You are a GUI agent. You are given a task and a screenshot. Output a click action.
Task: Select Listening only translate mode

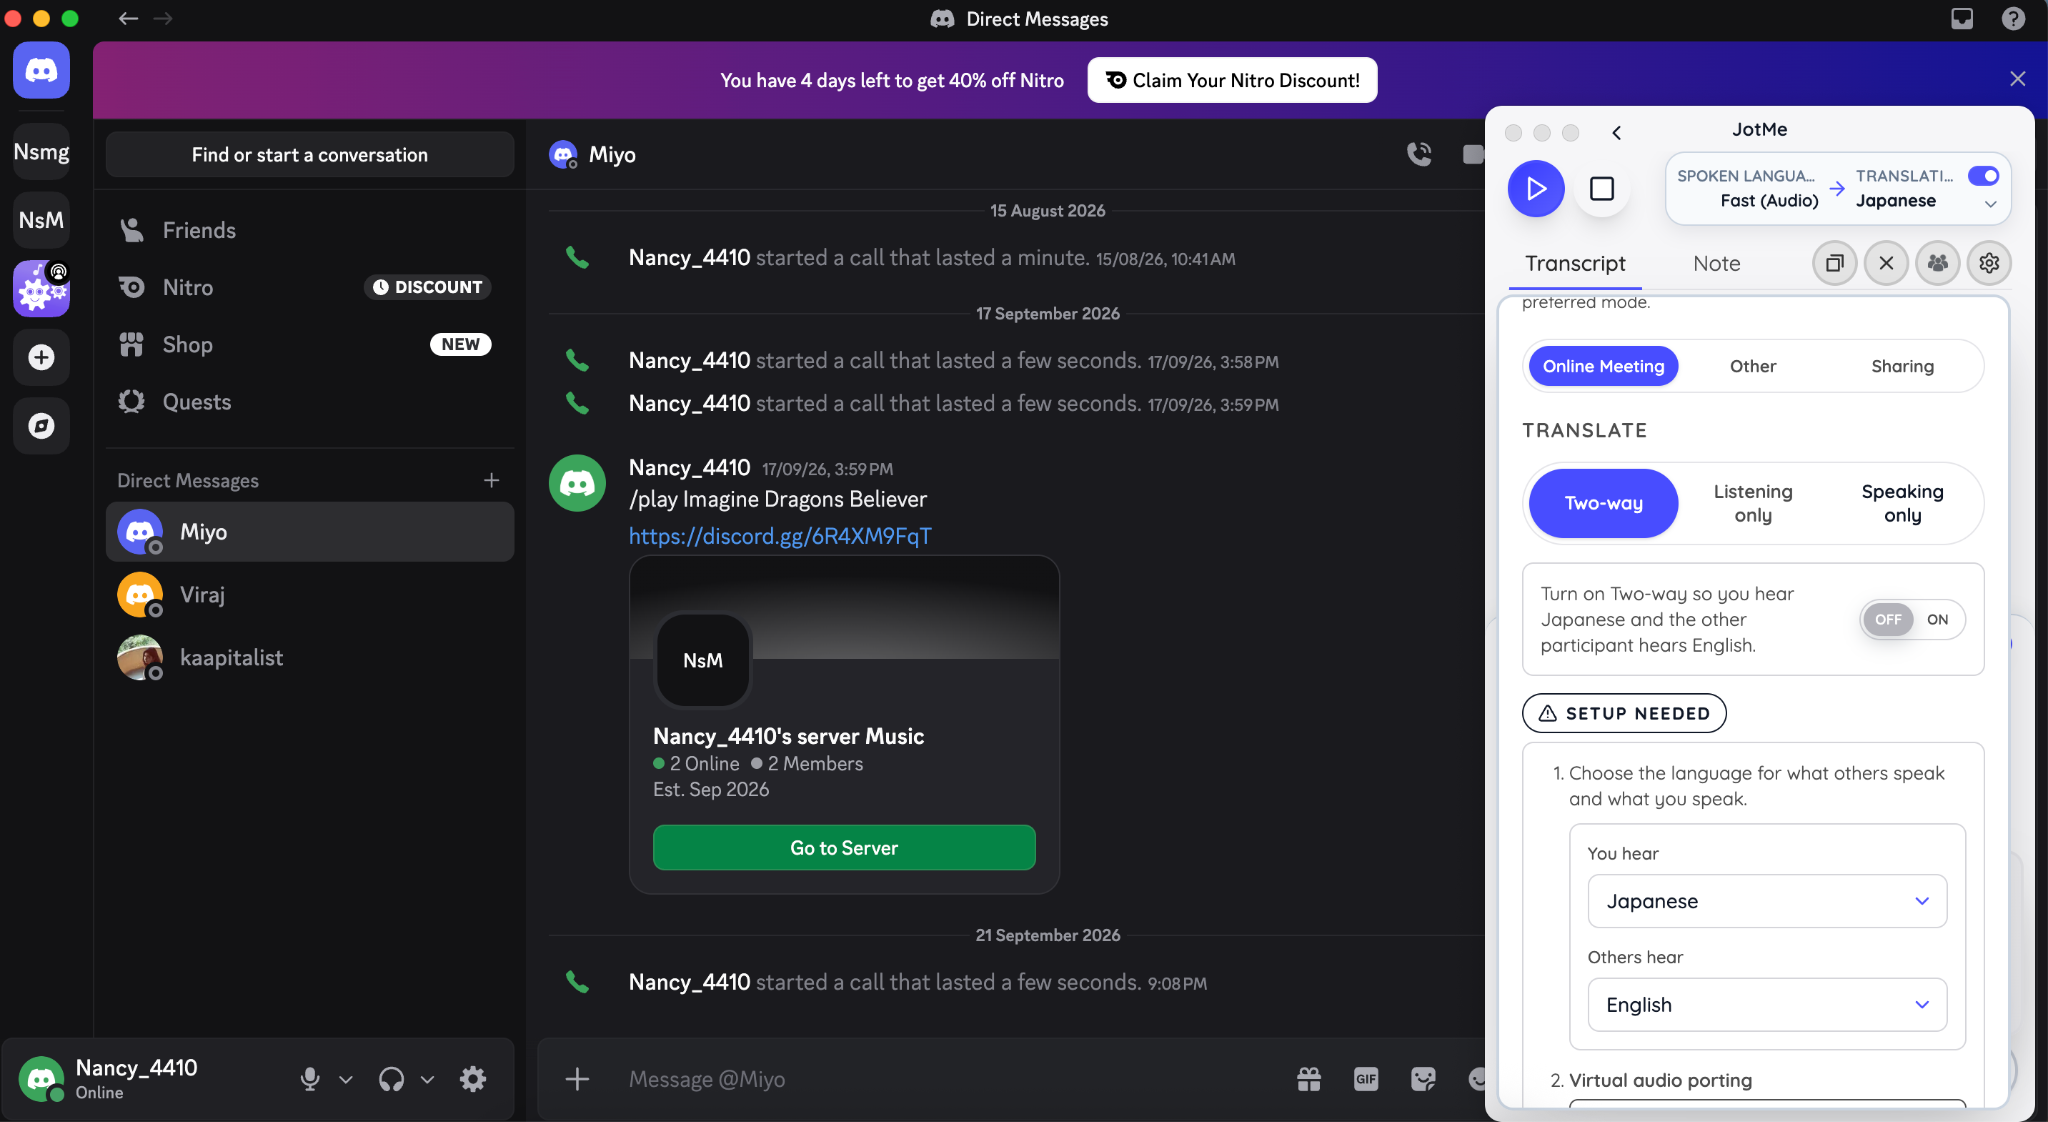[1753, 503]
